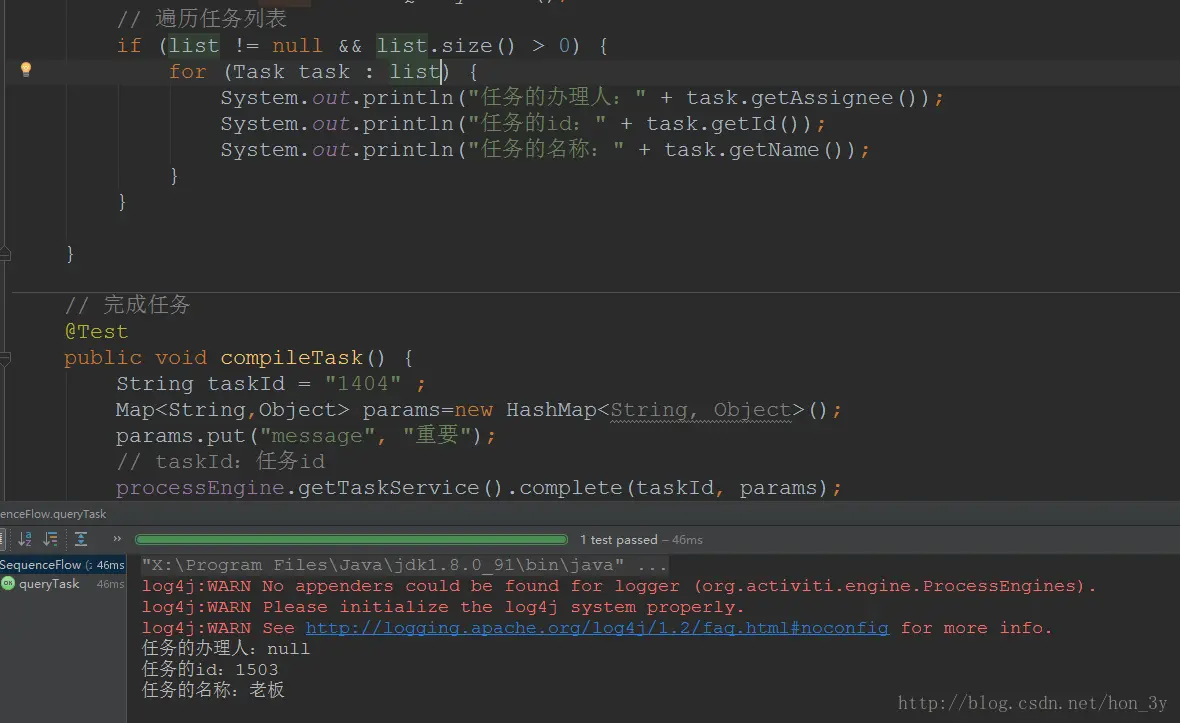
Task: Place cursor on the @Test annotation
Action: [x=96, y=332]
